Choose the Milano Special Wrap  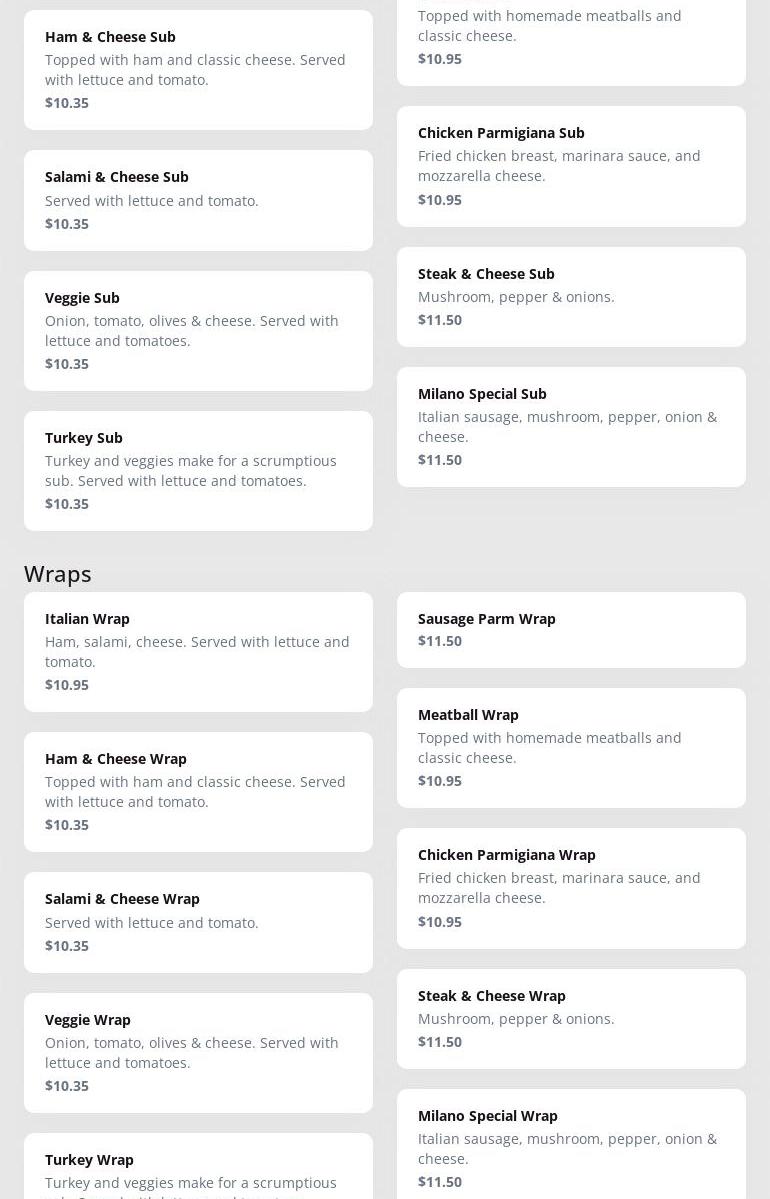(571, 1145)
